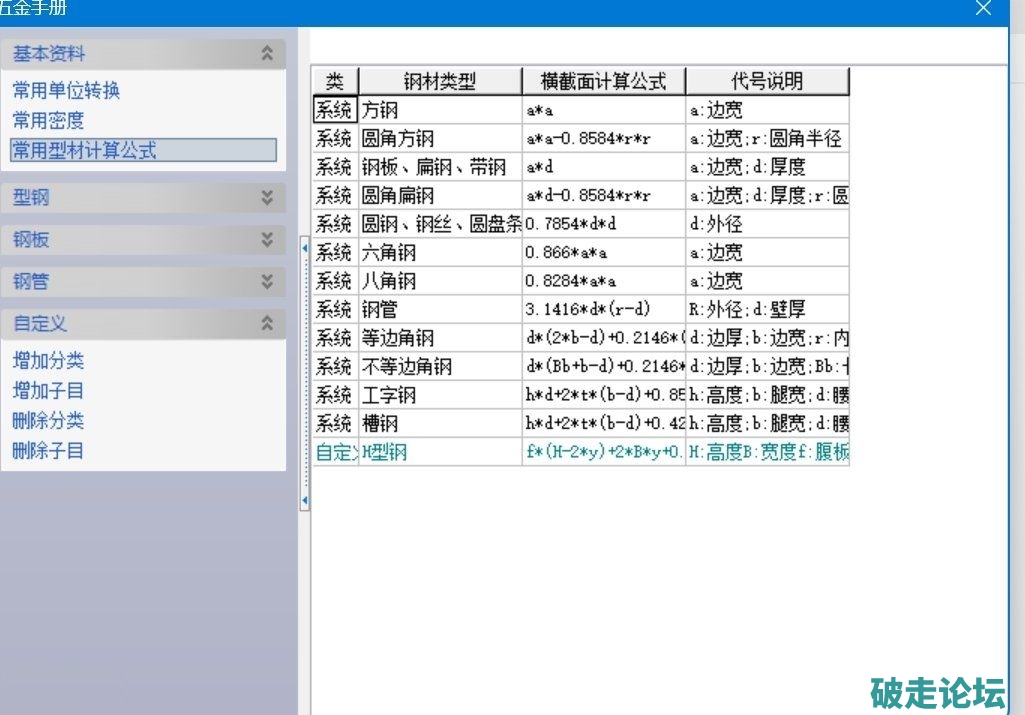
Task: Click 增加子目 to add an item
Action: pyautogui.click(x=48, y=390)
